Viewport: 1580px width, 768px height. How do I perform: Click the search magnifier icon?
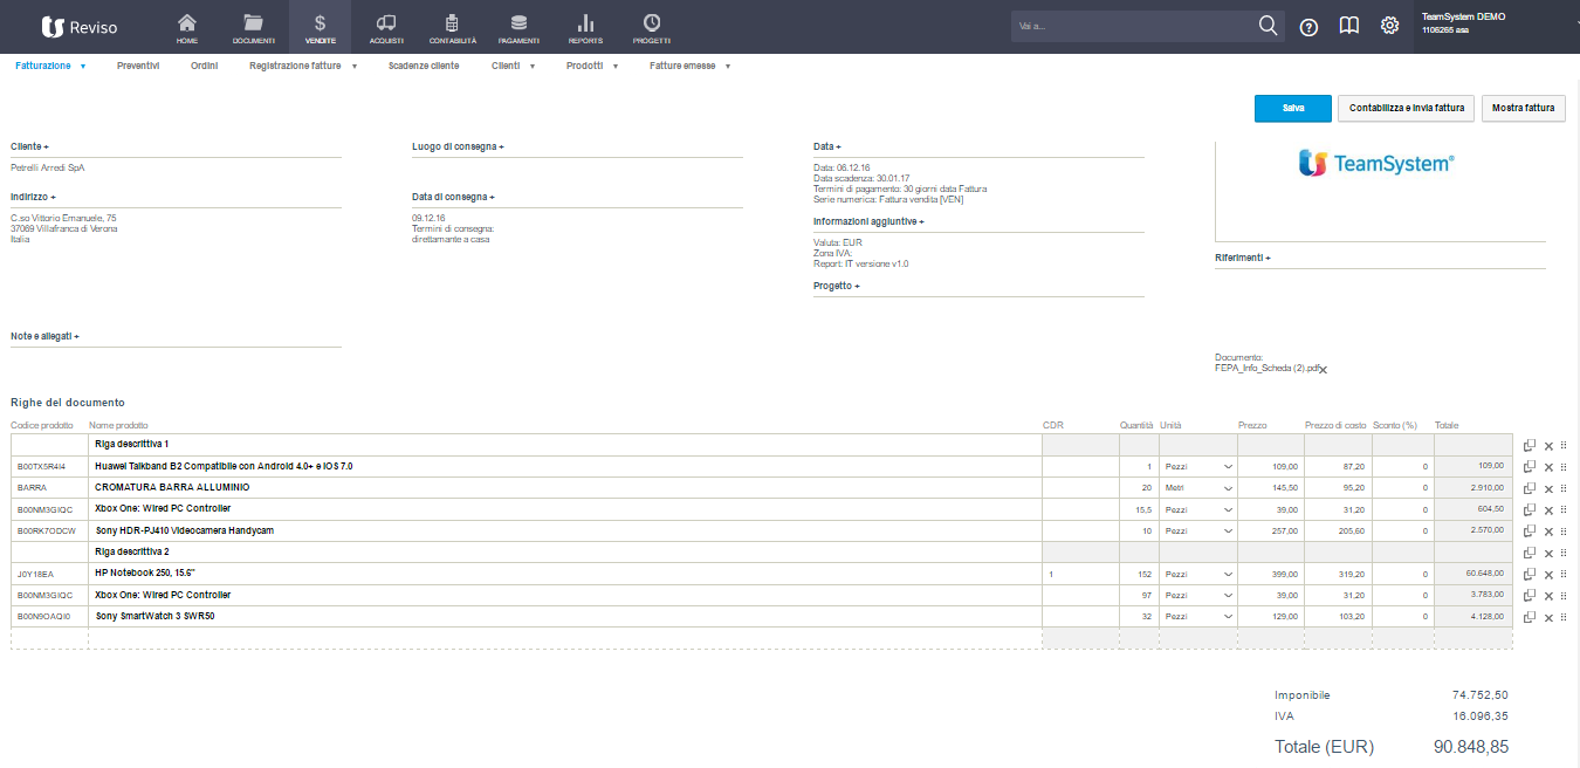1267,26
